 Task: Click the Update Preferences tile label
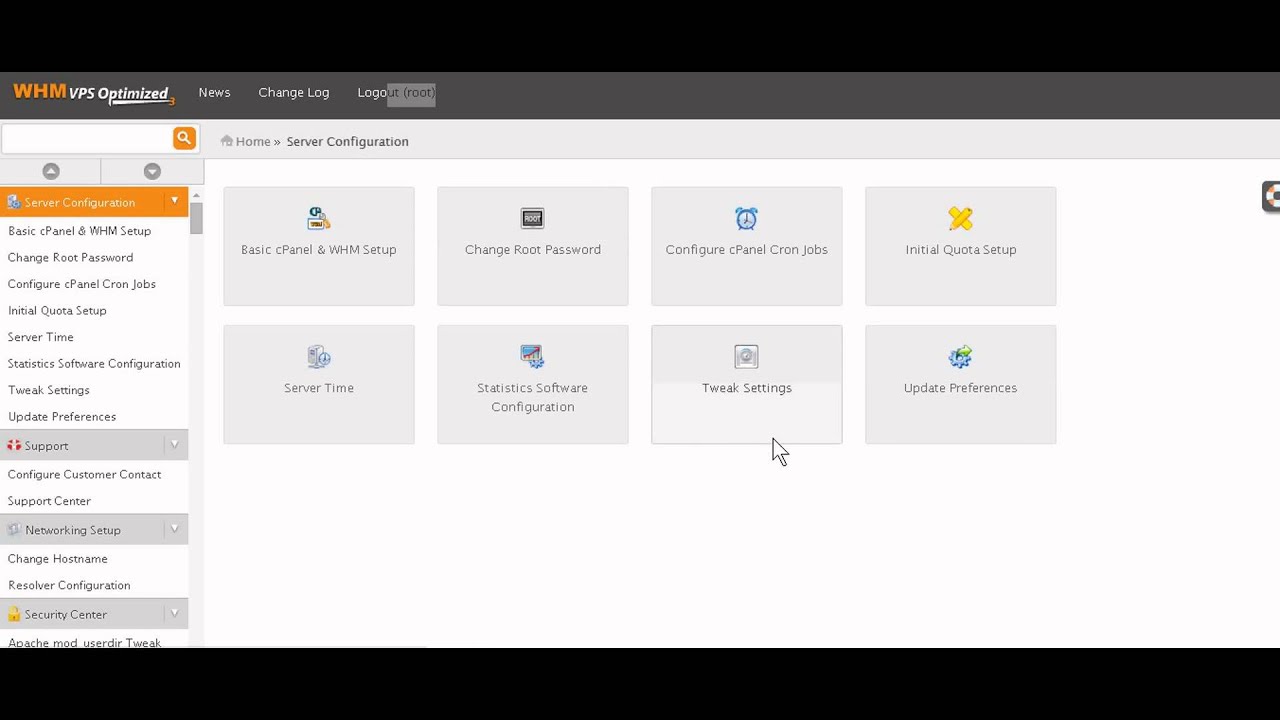pyautogui.click(x=961, y=387)
